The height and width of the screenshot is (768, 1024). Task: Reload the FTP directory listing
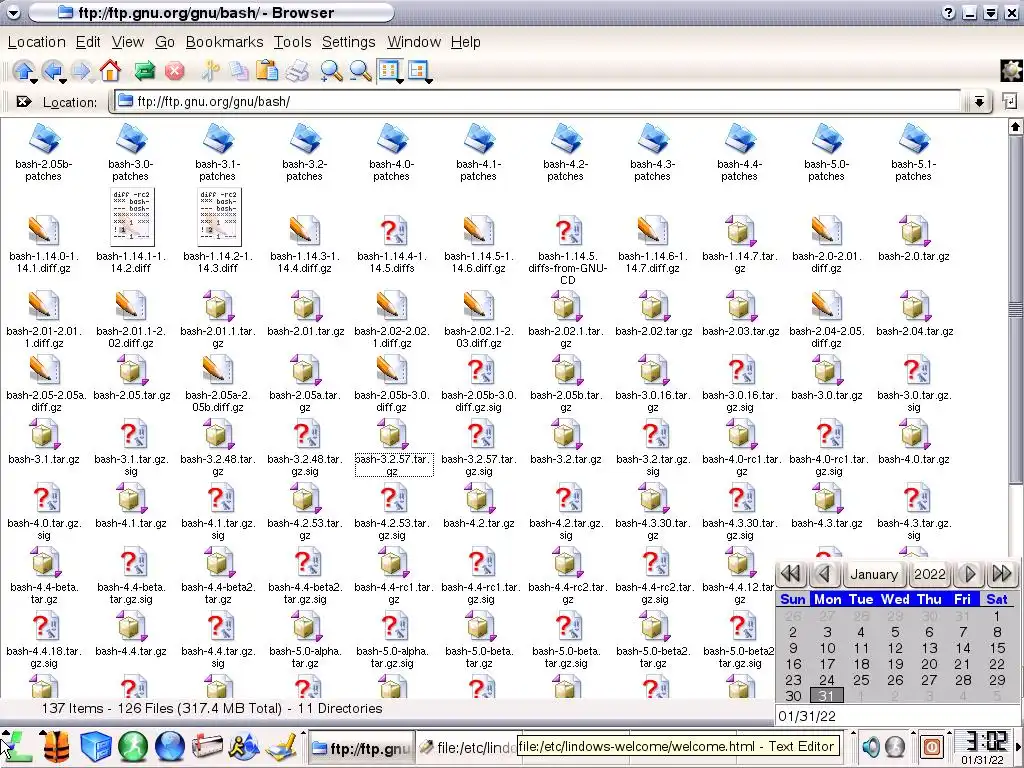[x=144, y=71]
